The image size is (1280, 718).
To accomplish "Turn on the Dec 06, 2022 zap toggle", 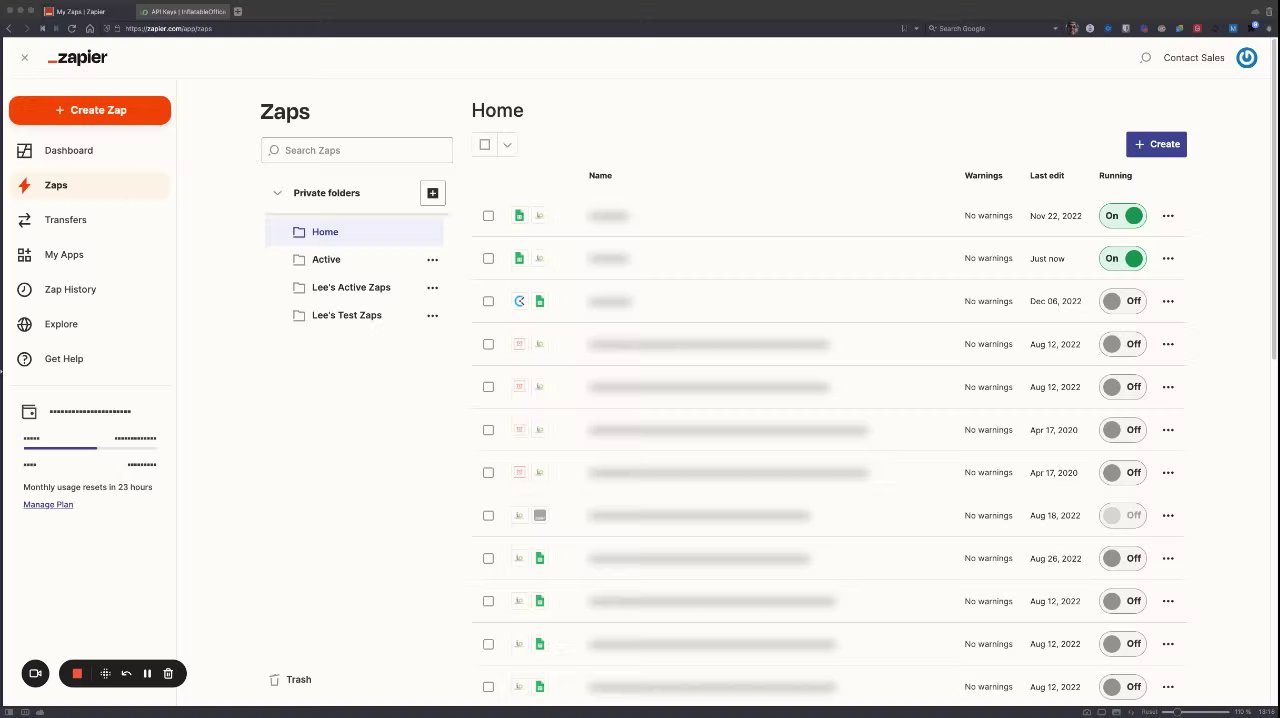I will click(x=1122, y=301).
